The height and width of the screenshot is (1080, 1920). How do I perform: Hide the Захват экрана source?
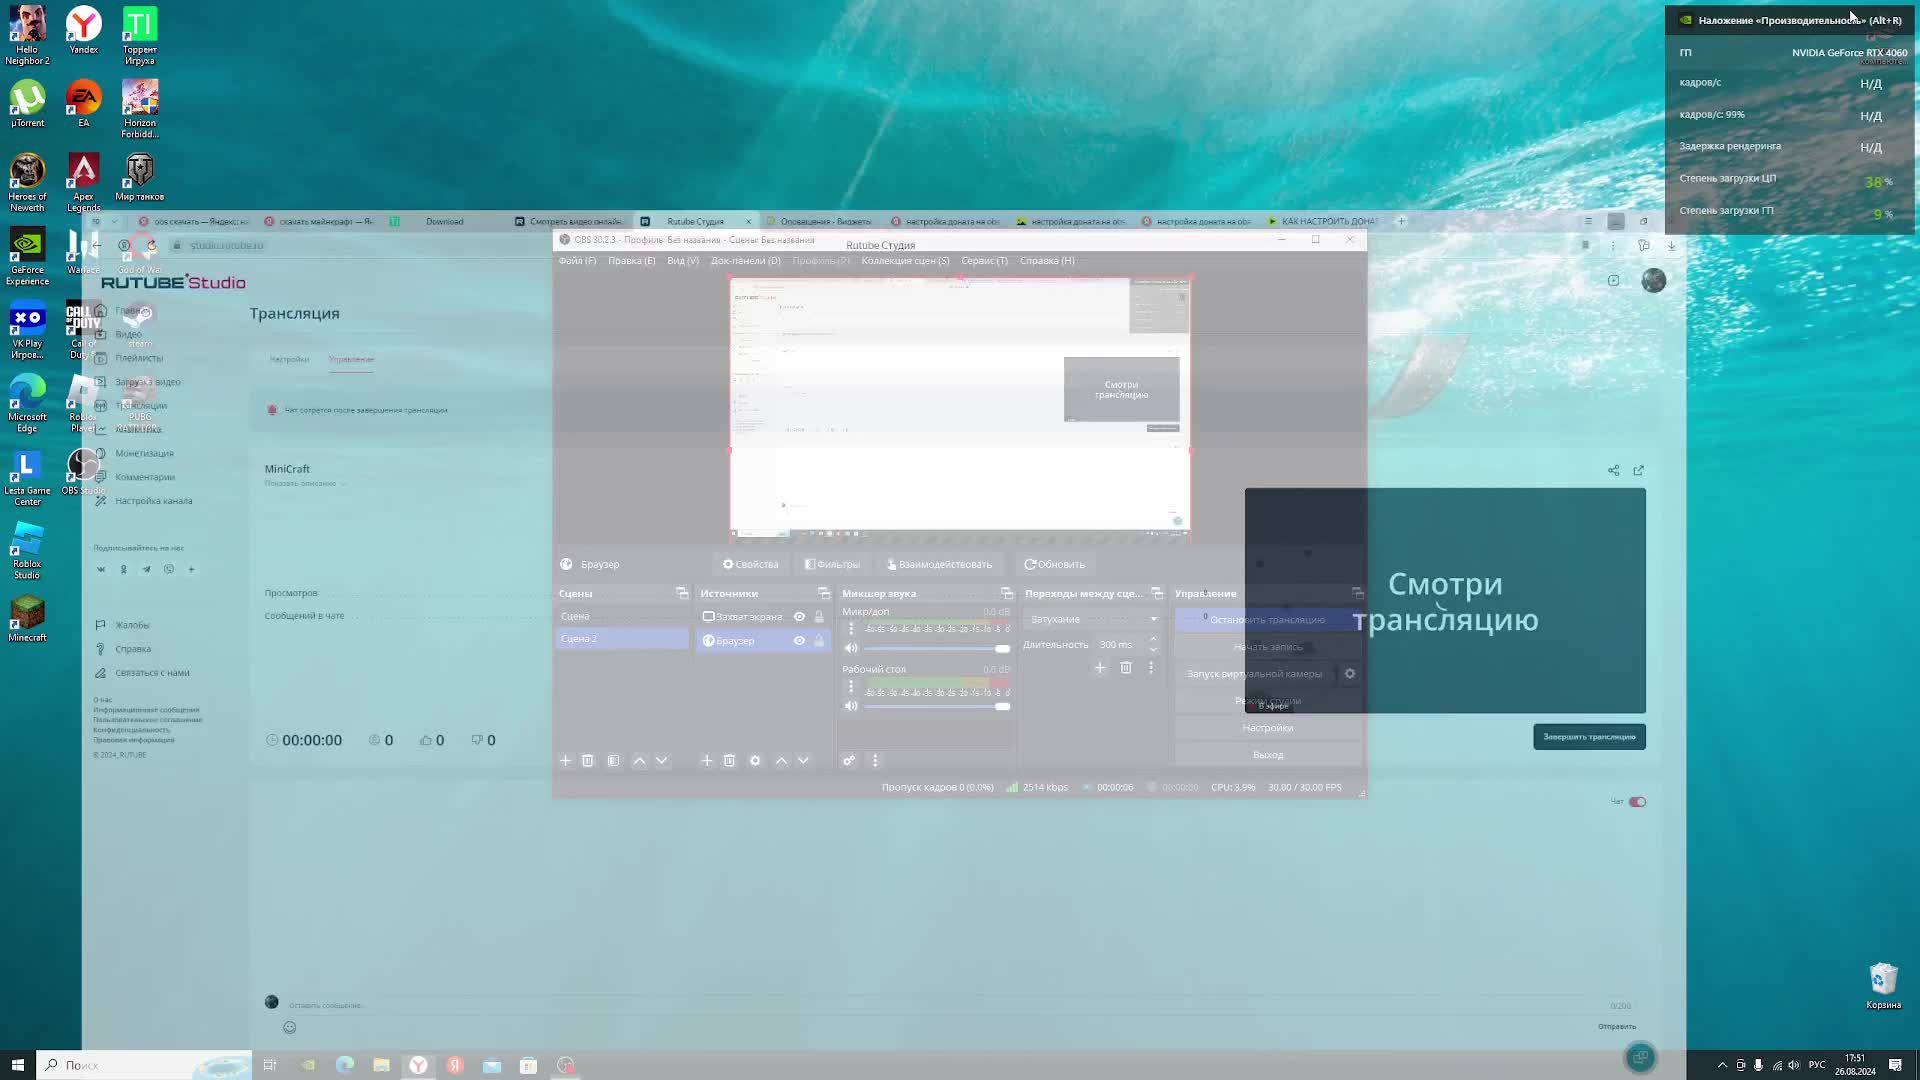799,617
